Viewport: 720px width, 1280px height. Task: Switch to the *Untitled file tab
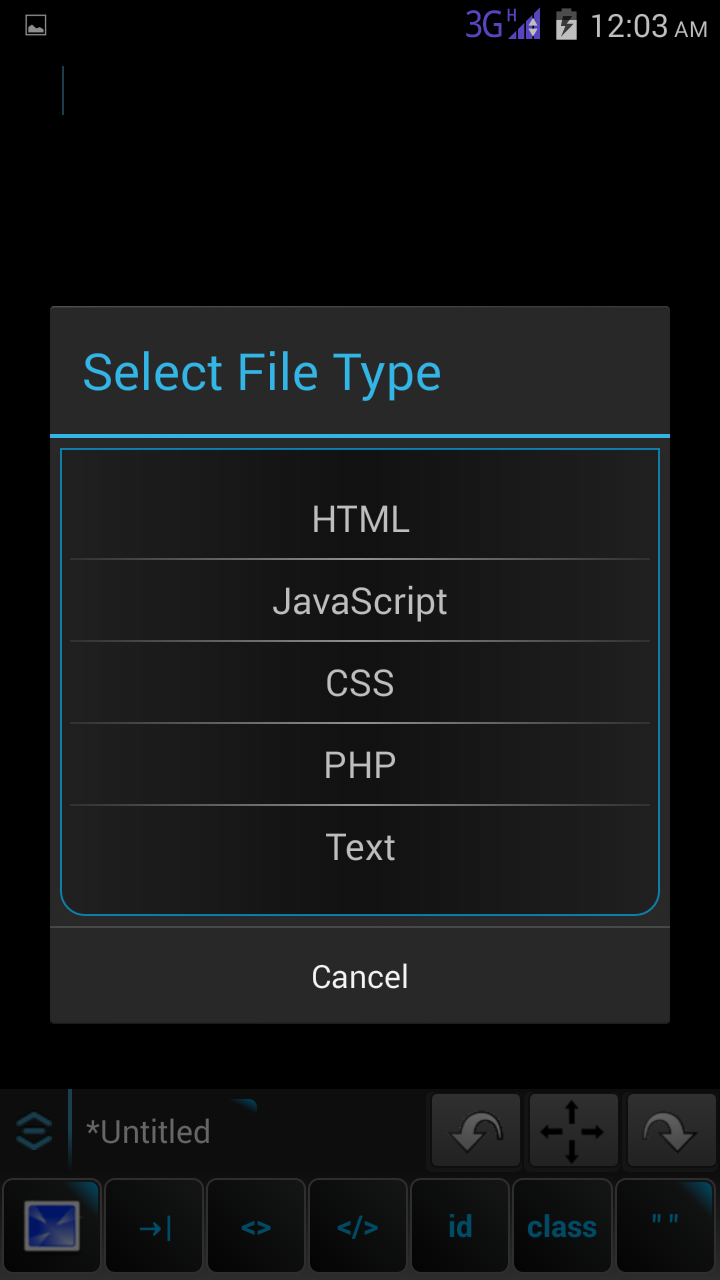point(150,1132)
